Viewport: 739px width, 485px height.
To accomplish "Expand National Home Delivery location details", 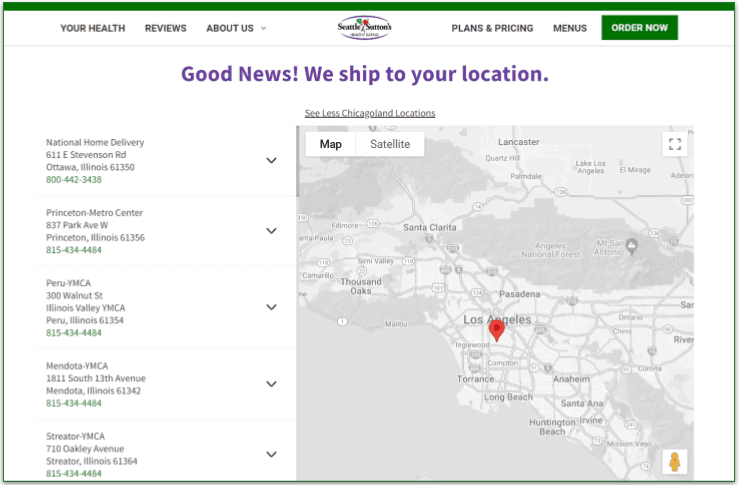I will (x=271, y=160).
